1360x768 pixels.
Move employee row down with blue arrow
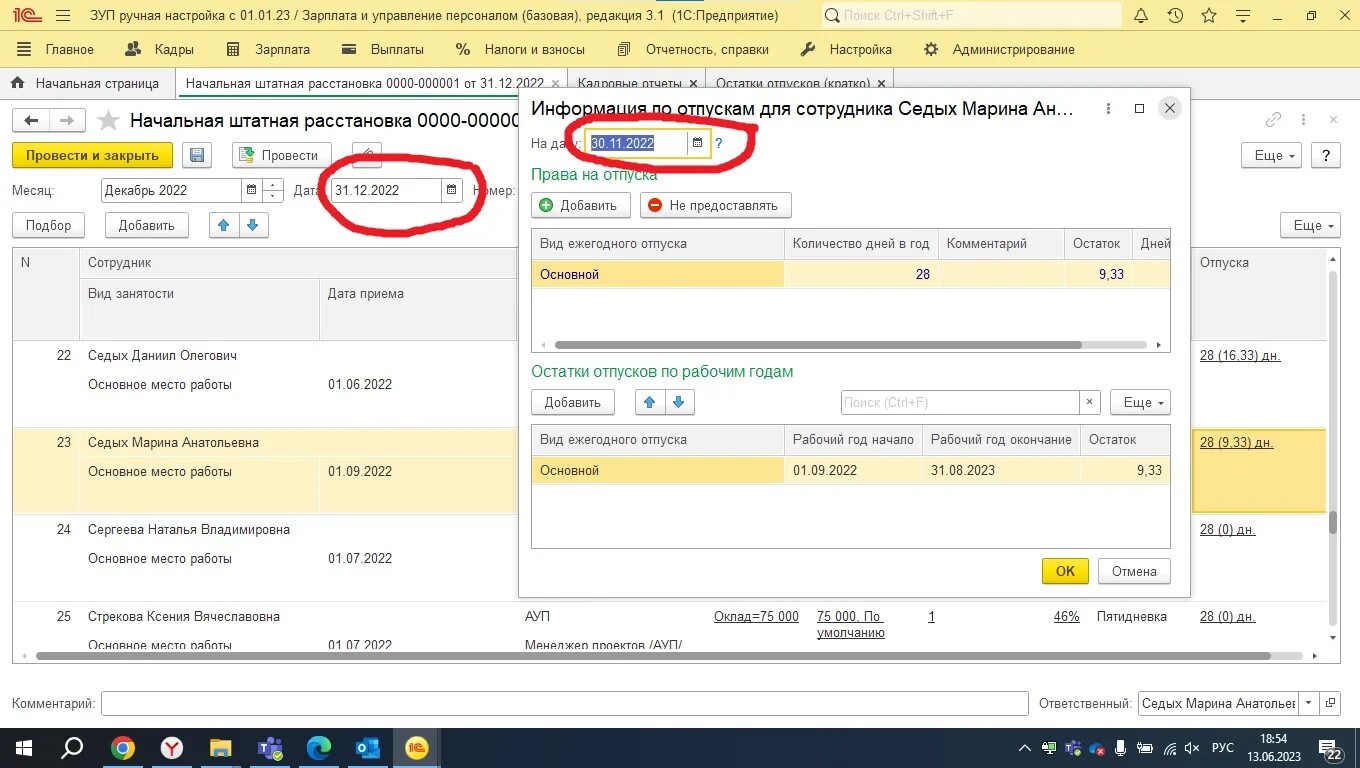click(x=252, y=225)
